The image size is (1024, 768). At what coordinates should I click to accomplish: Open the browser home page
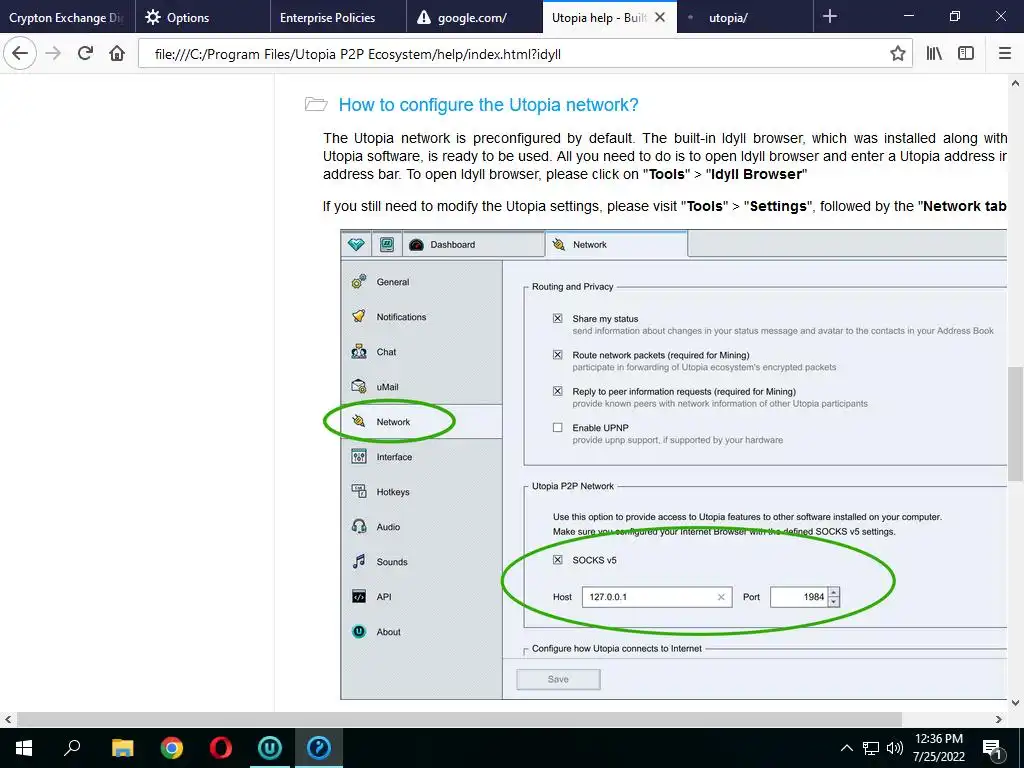(117, 54)
